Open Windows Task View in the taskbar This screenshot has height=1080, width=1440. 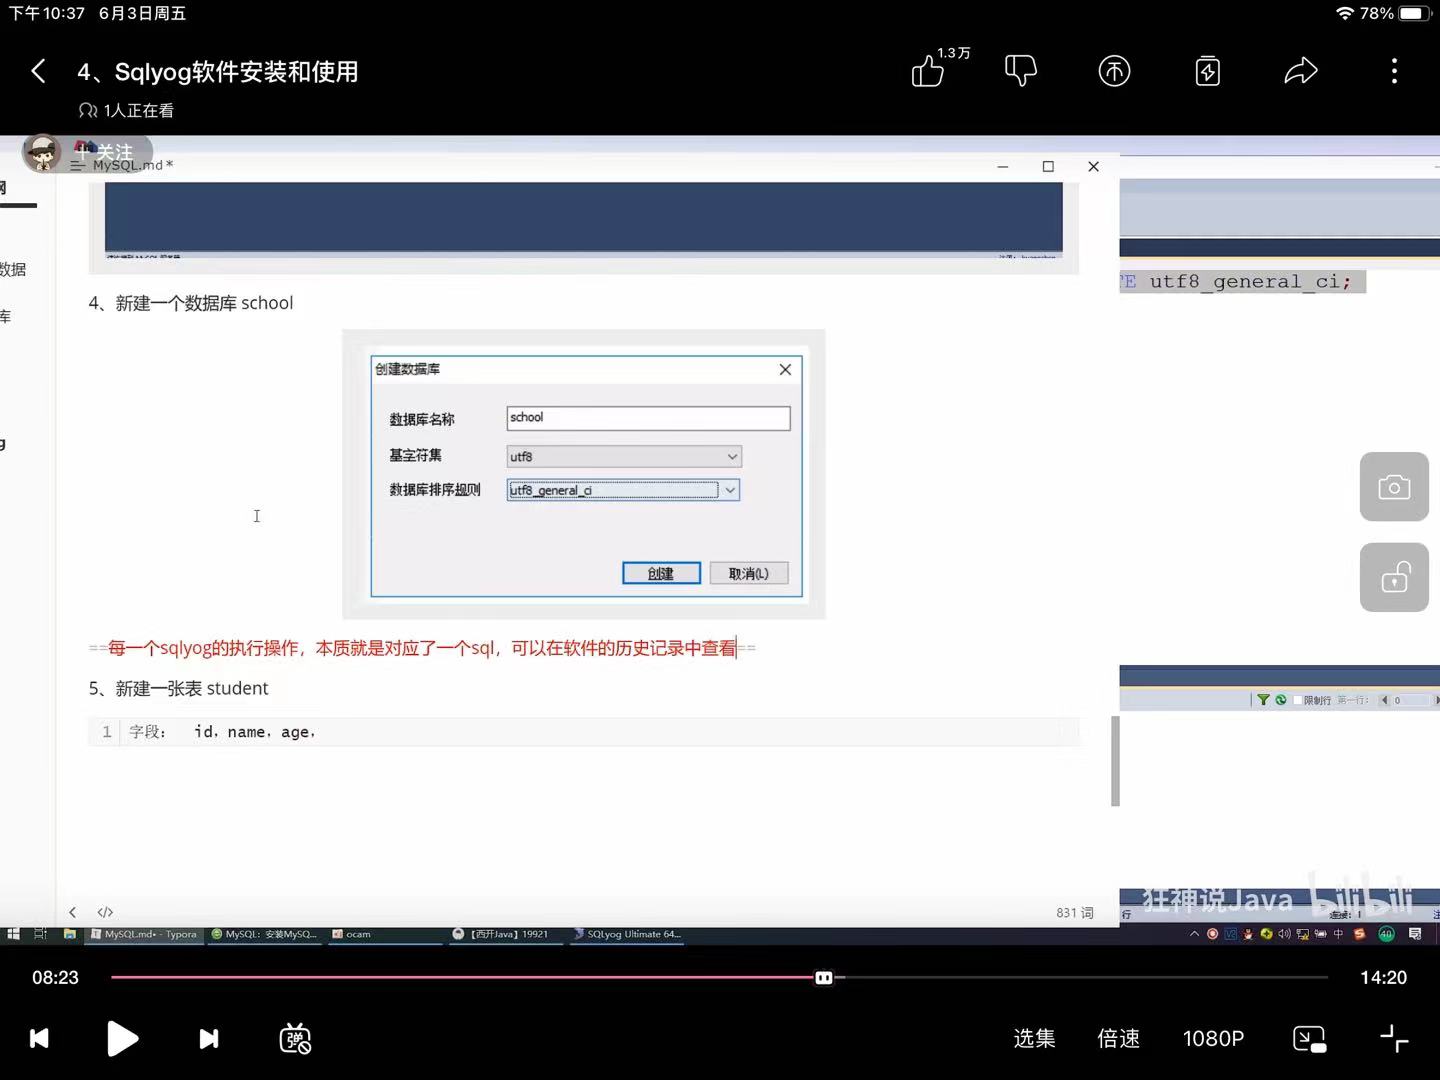tap(41, 934)
